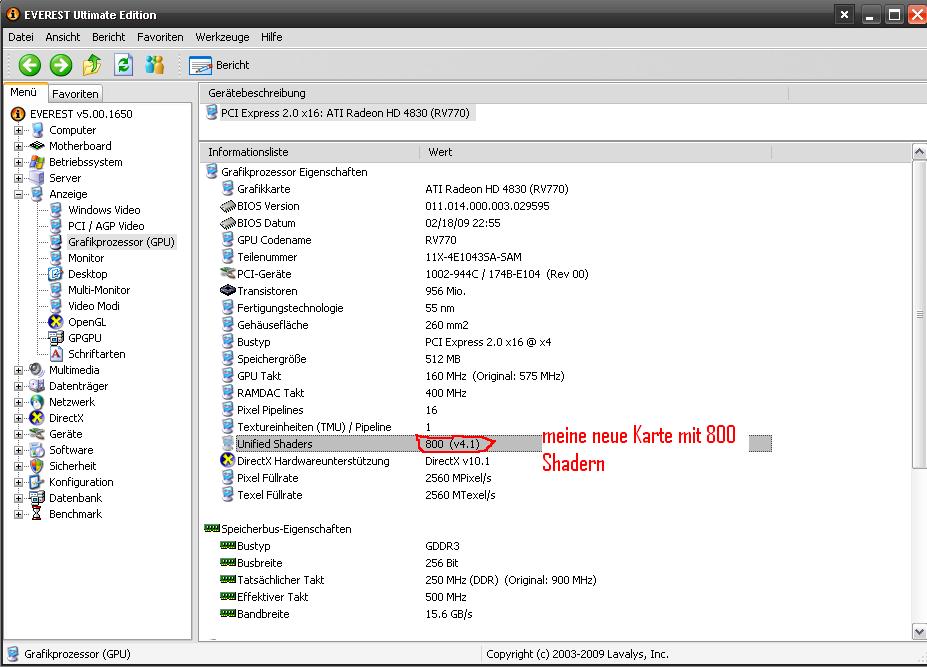Expand the Datenträger tree node

tap(18, 386)
